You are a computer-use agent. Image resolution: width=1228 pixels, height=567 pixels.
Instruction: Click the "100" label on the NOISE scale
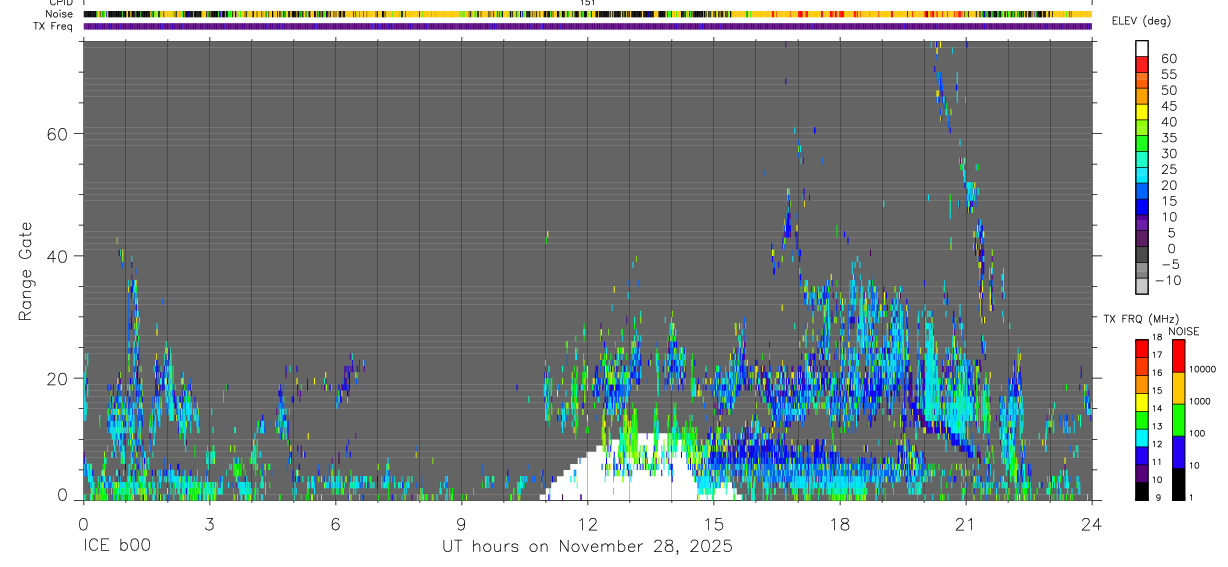point(1196,434)
